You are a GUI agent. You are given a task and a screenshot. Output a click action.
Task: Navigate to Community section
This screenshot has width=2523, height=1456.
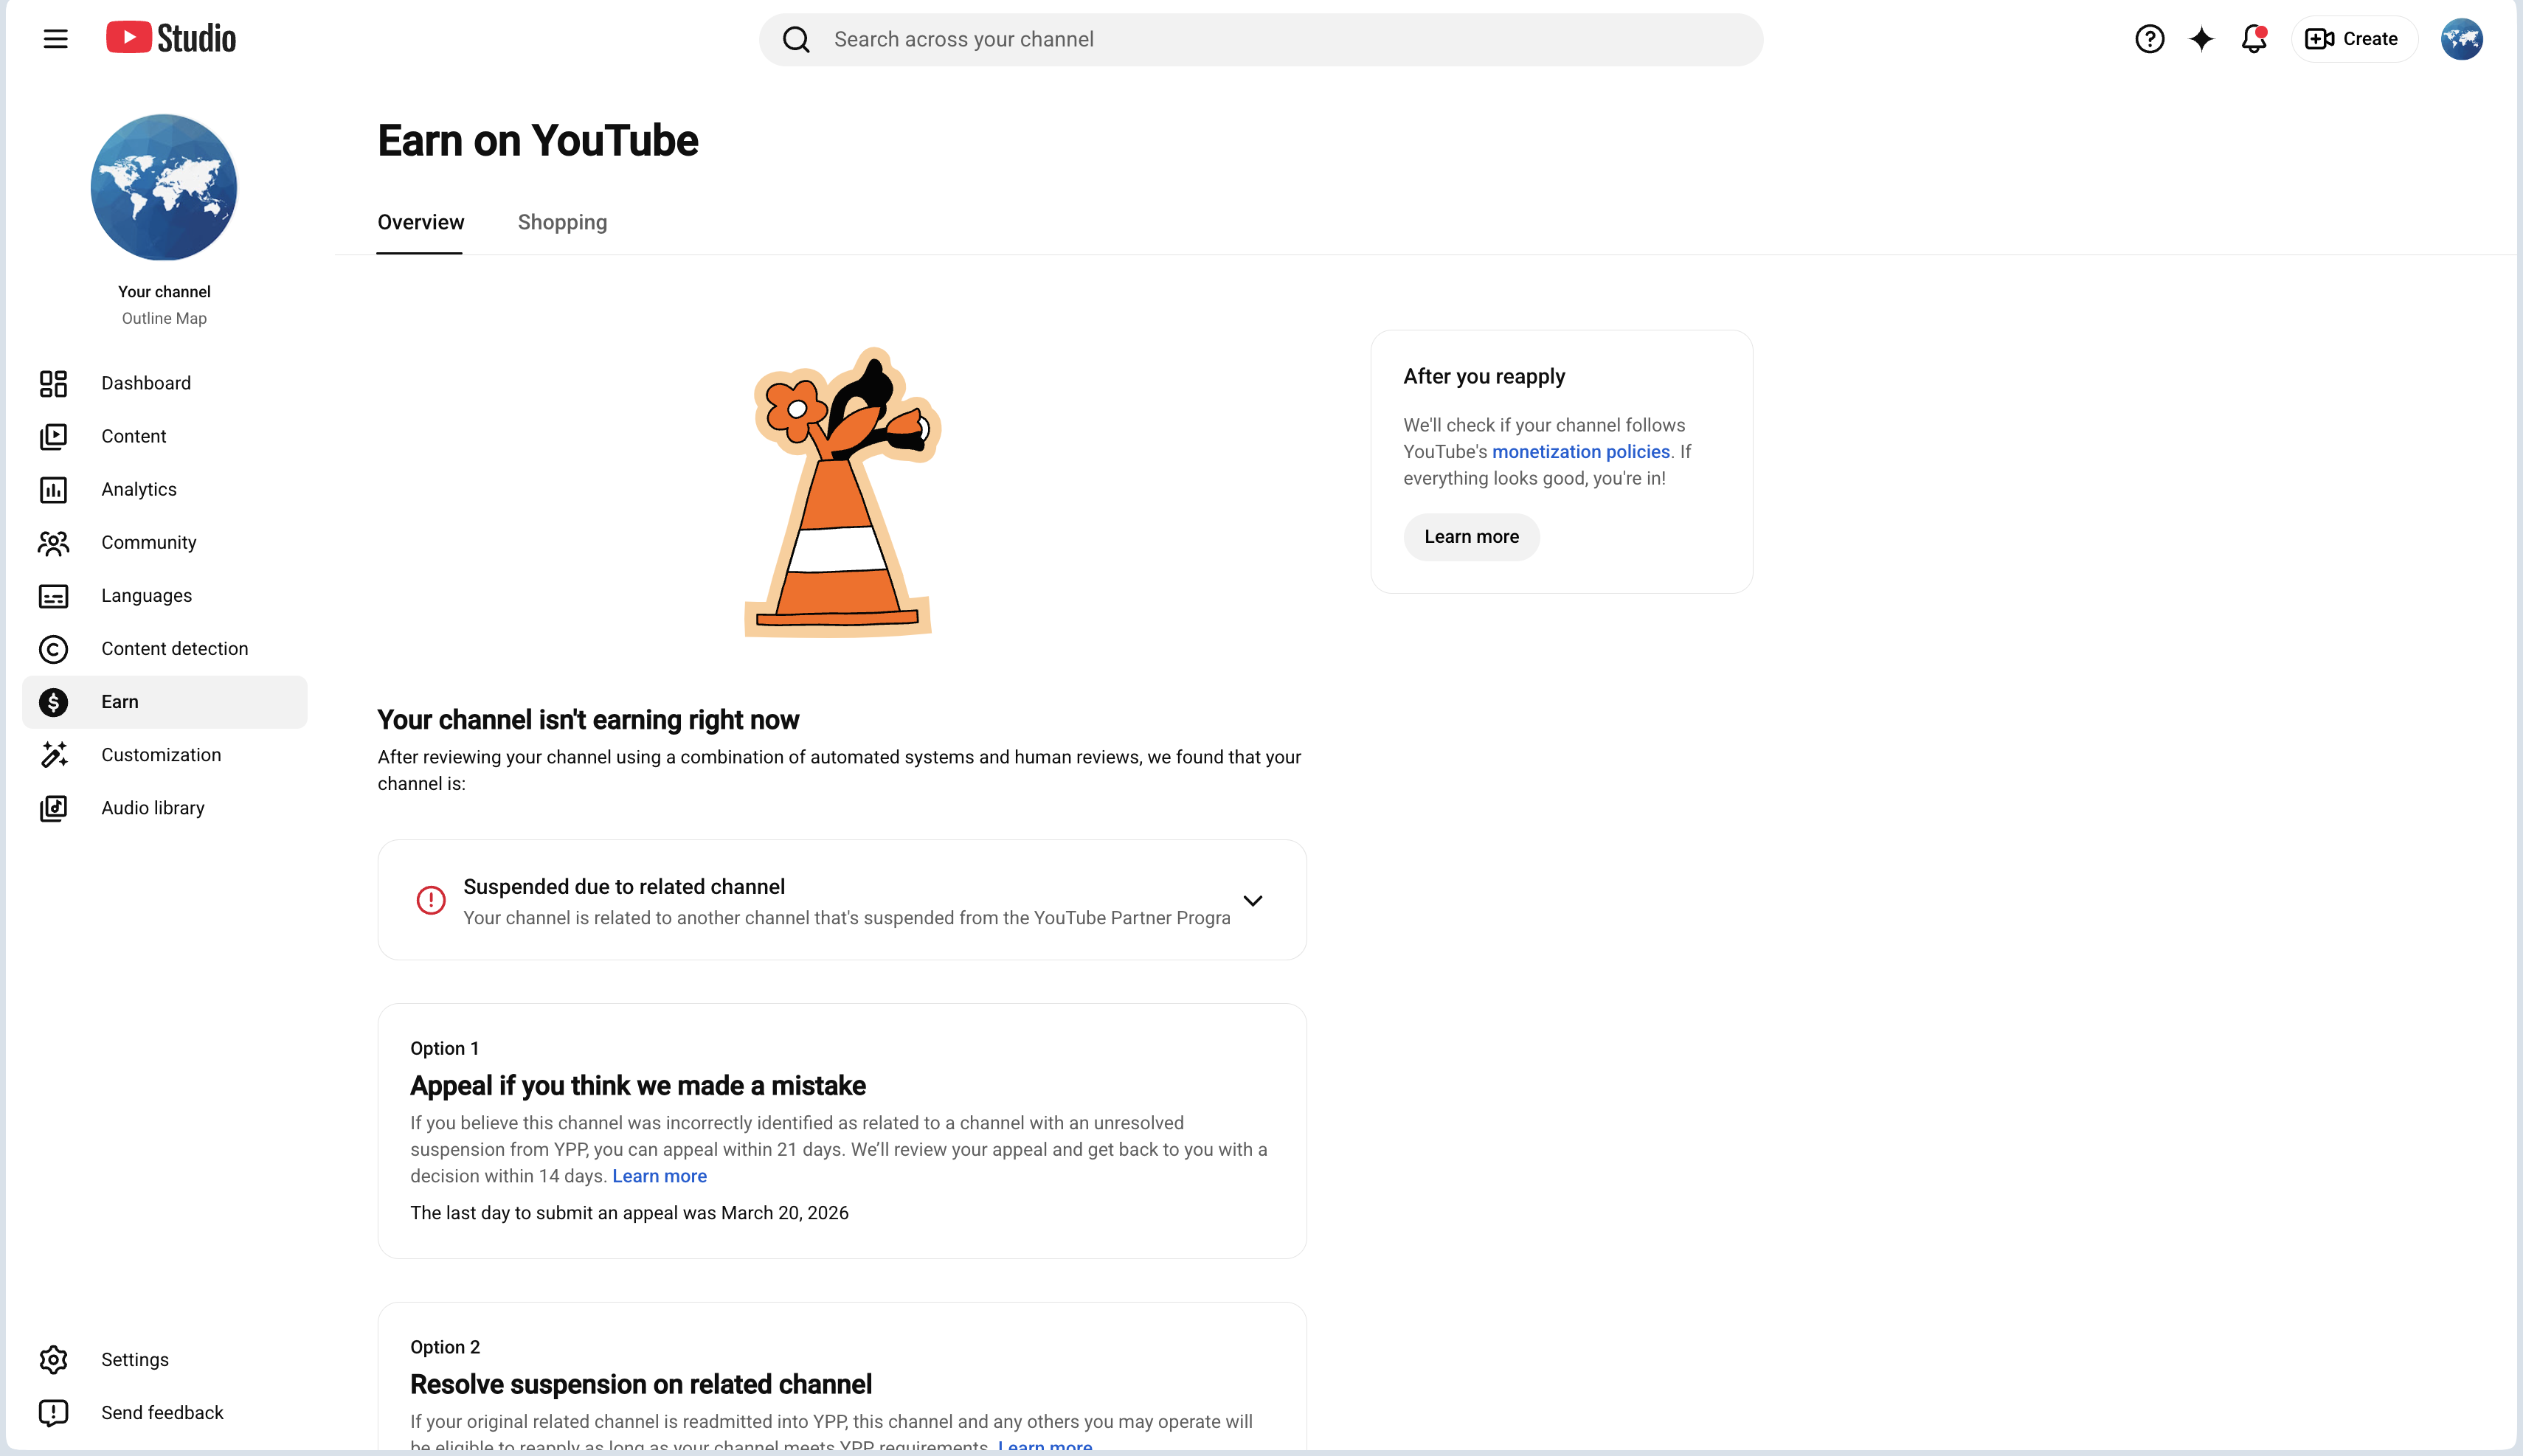pos(165,543)
